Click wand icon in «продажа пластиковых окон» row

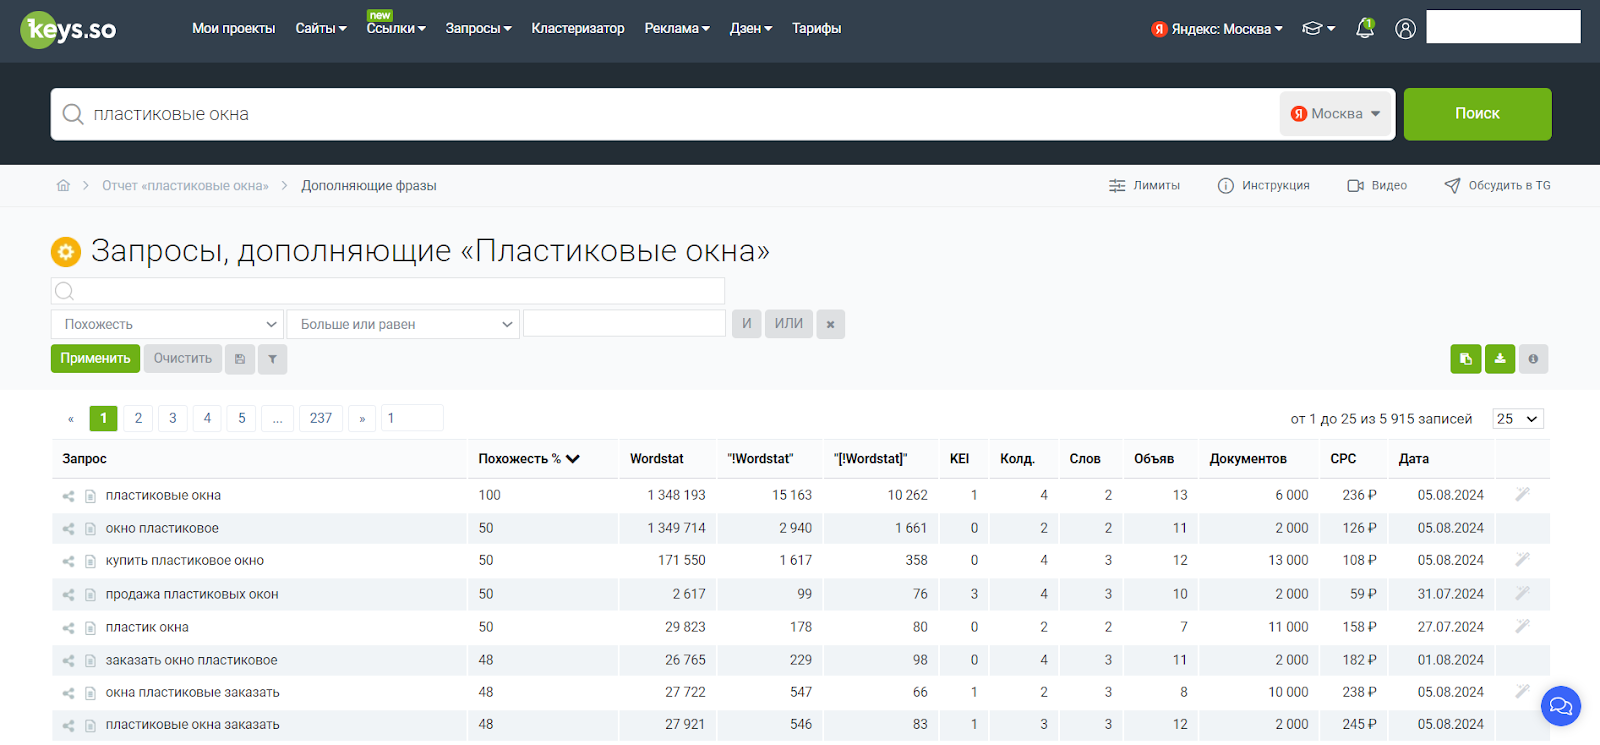click(x=1522, y=593)
